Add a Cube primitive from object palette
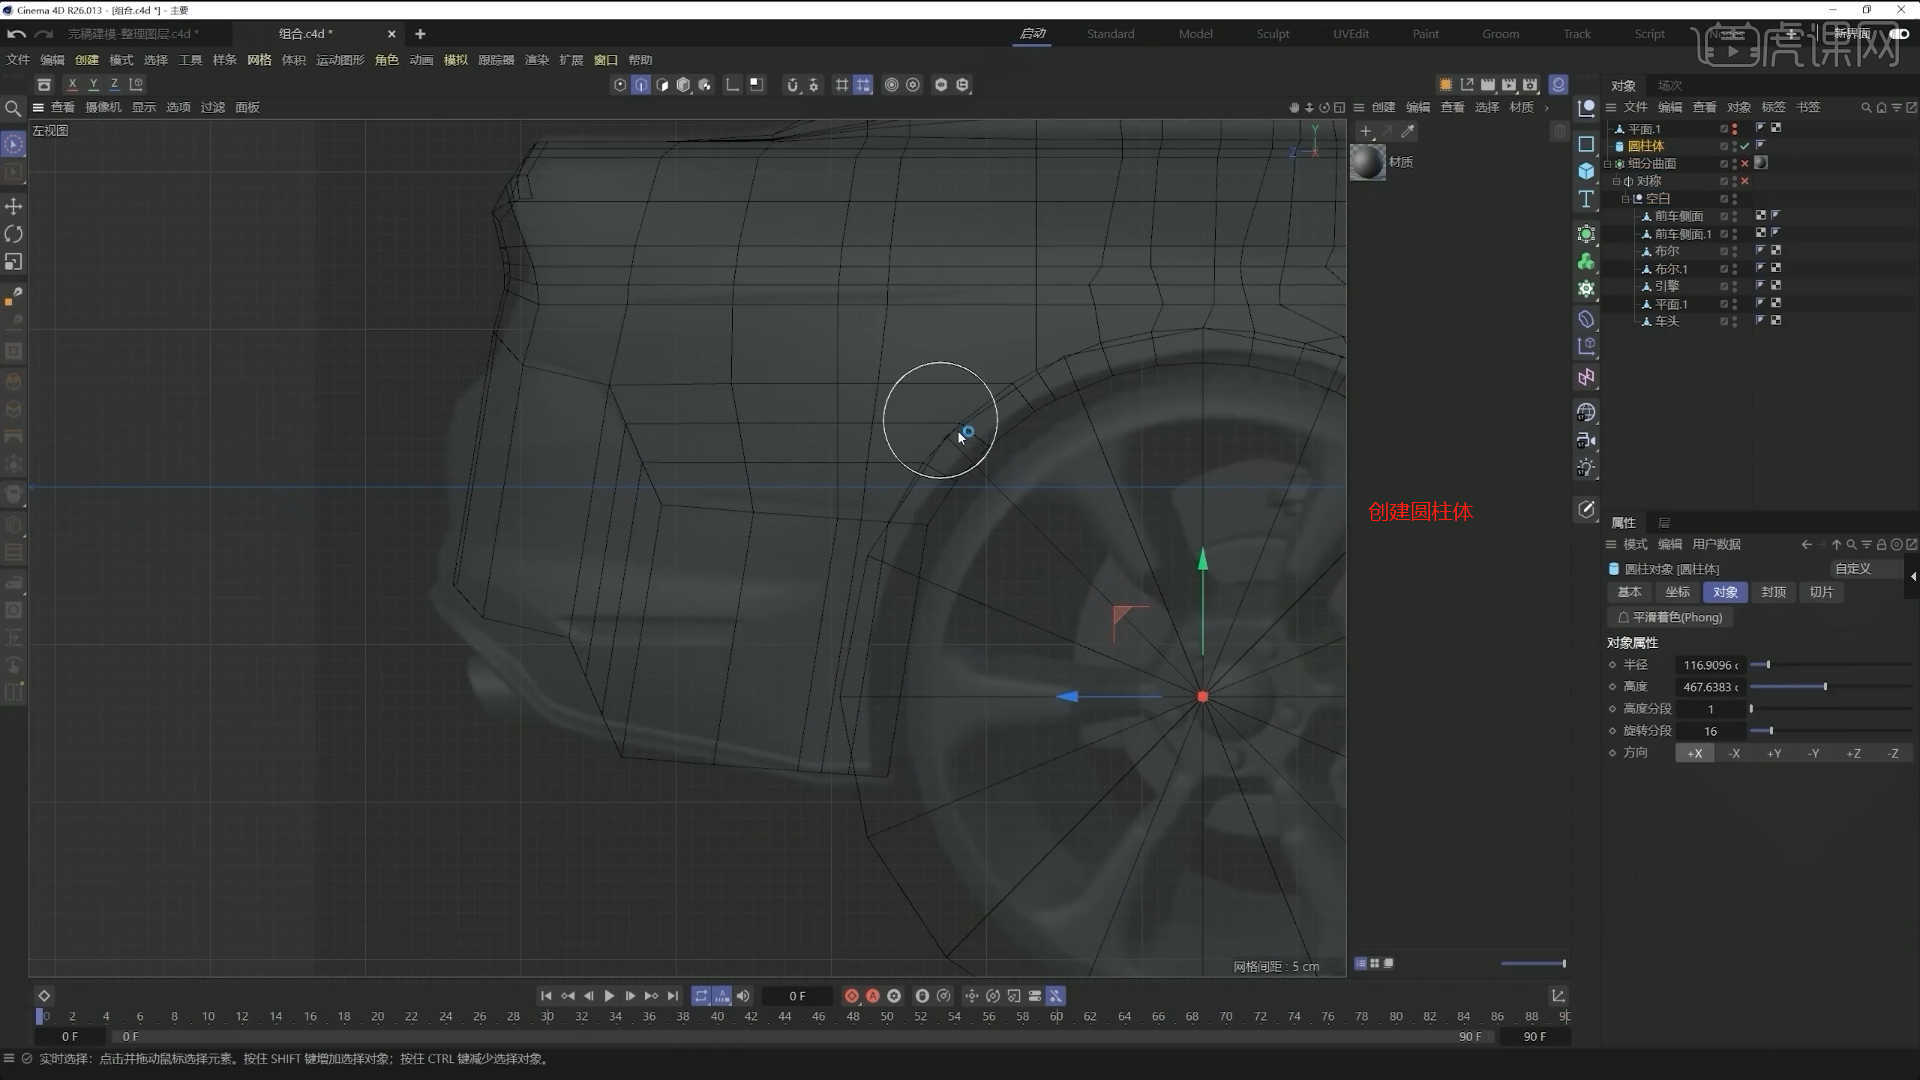This screenshot has height=1080, width=1920. (1586, 171)
